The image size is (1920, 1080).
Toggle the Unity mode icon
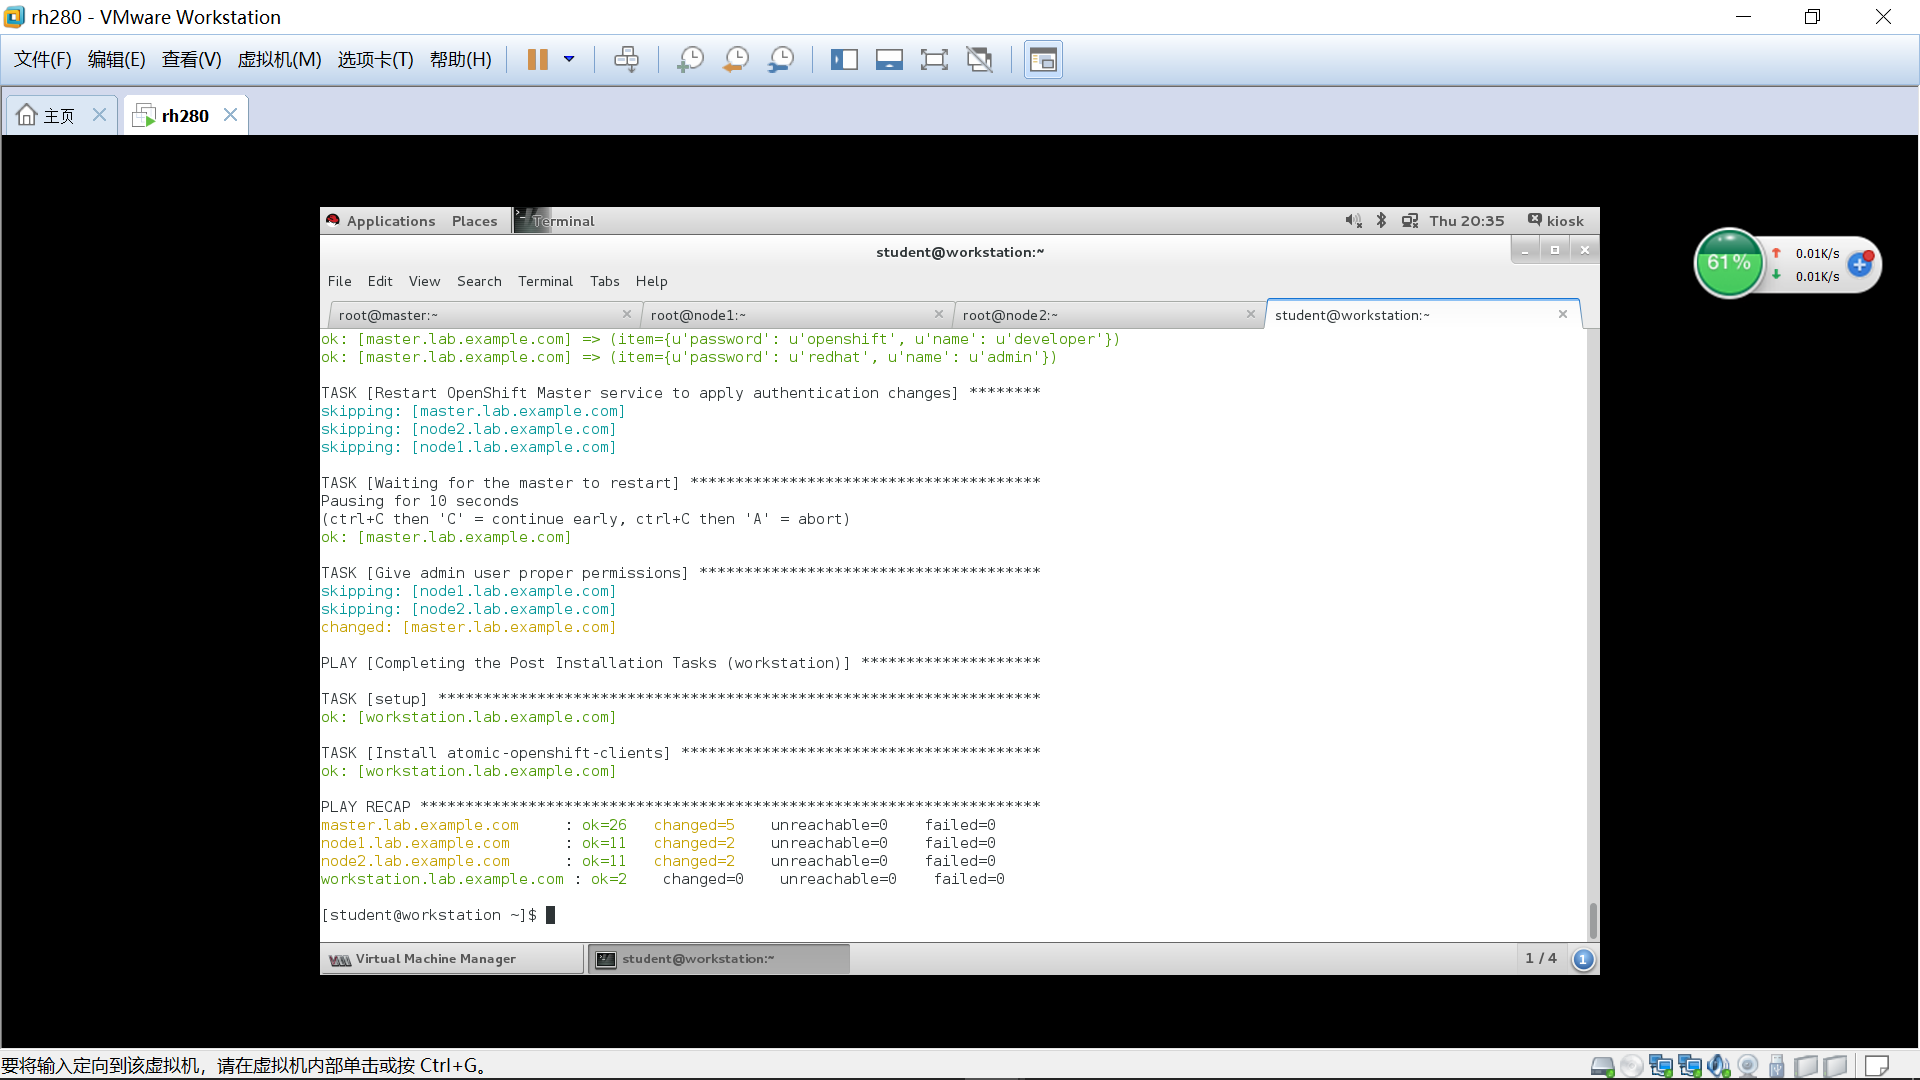coord(979,60)
